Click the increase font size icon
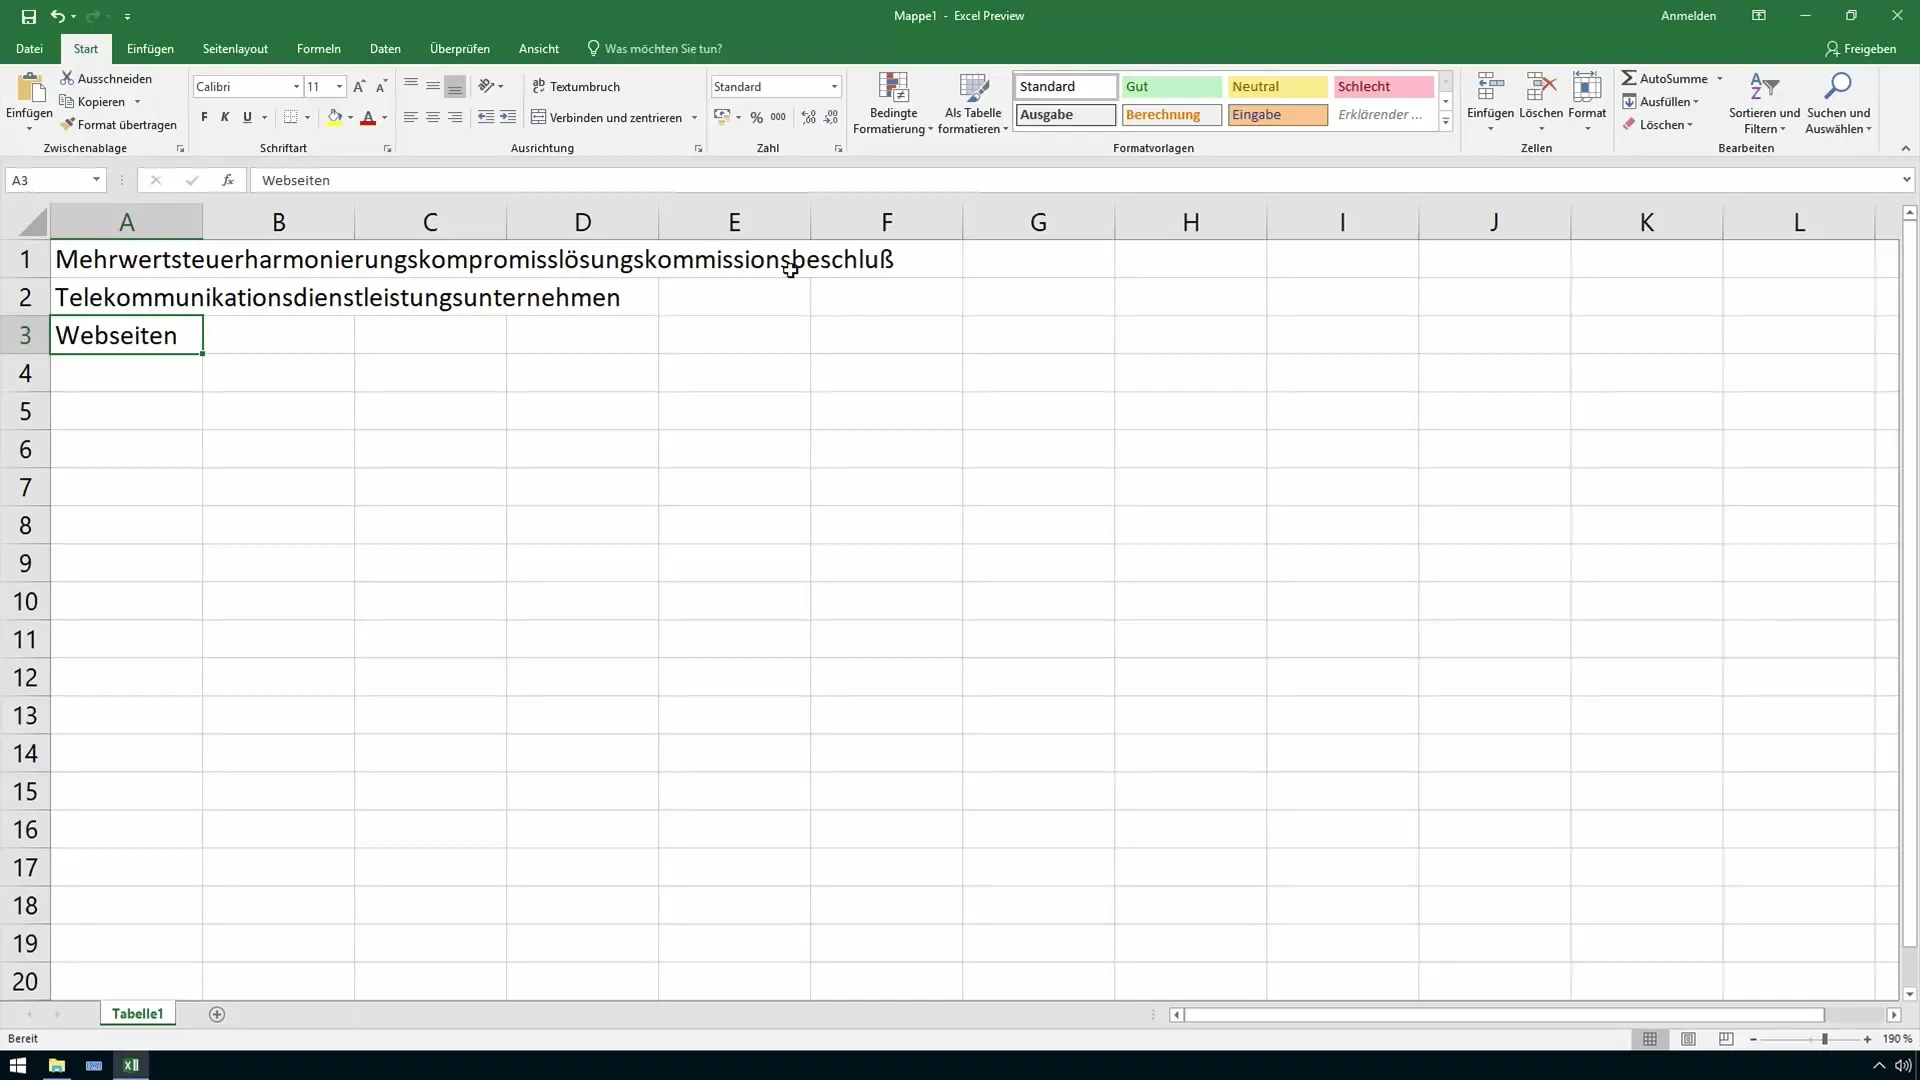The width and height of the screenshot is (1920, 1080). coord(359,87)
